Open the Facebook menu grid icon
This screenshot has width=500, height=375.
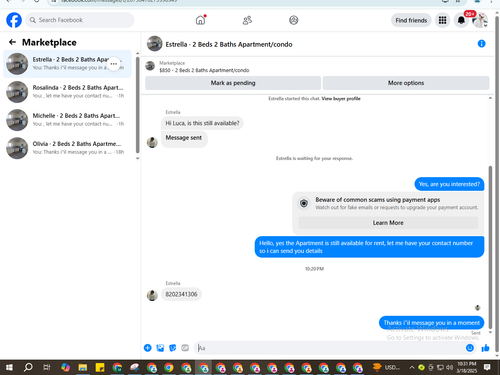coord(442,20)
